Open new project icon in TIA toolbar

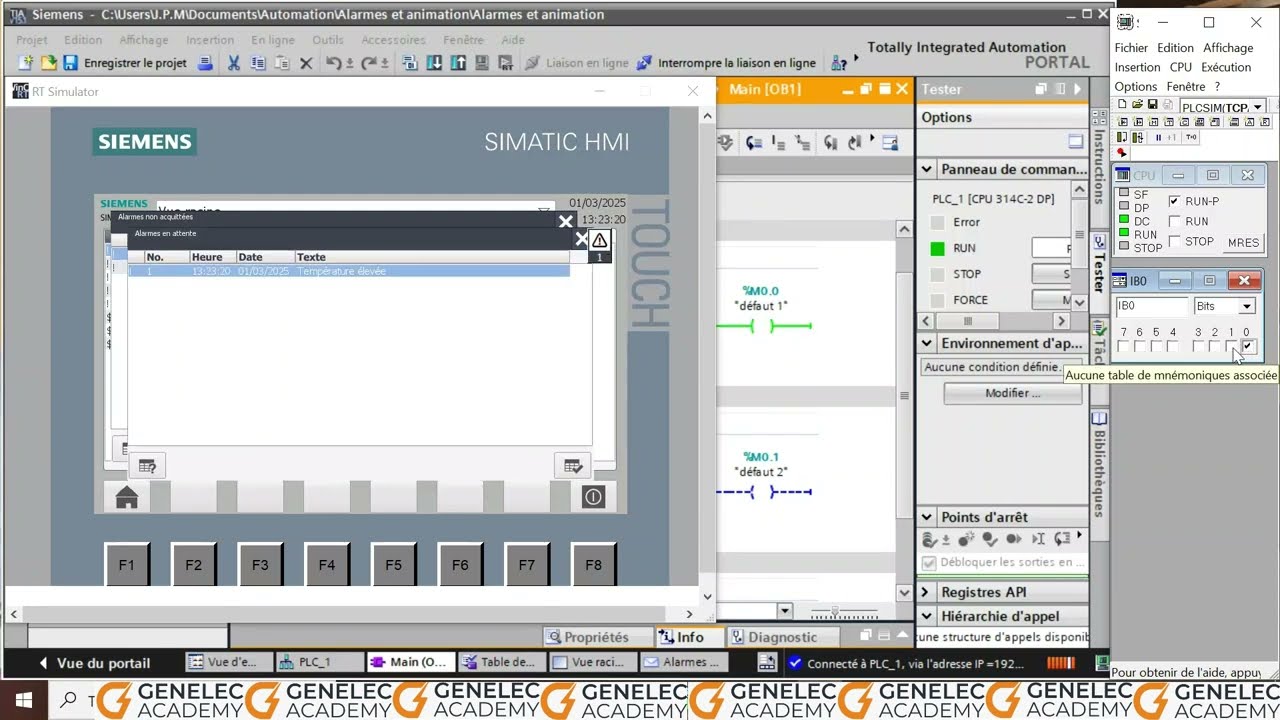(27, 63)
